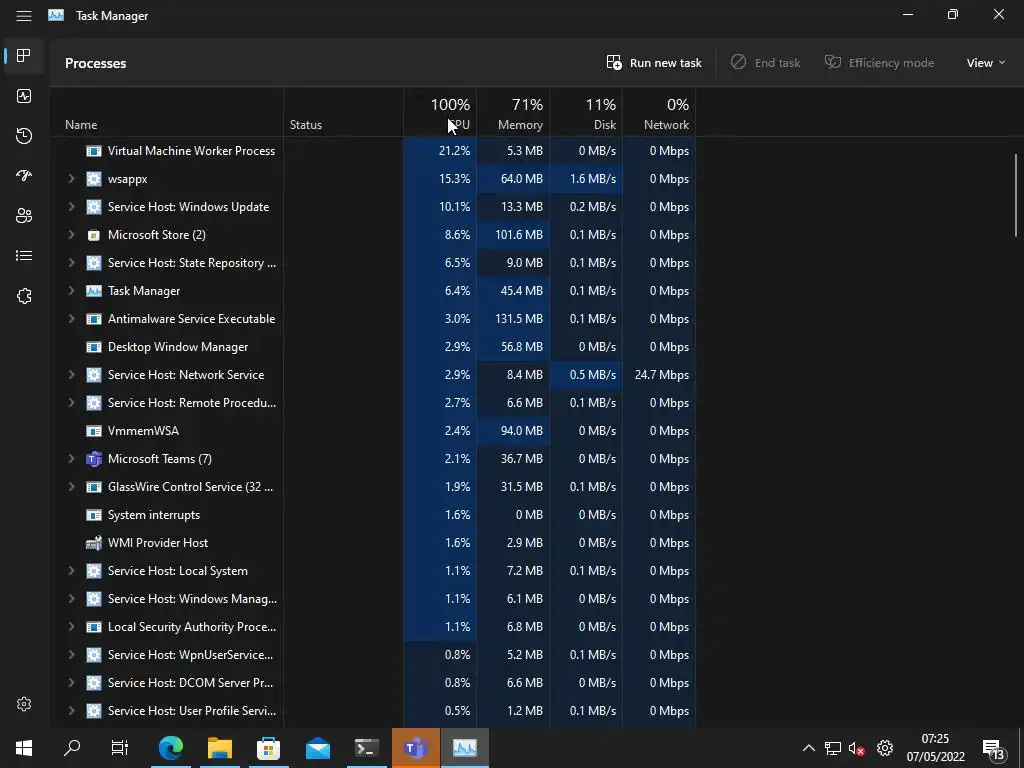
Task: Launch Microsoft Edge from taskbar
Action: click(x=171, y=748)
